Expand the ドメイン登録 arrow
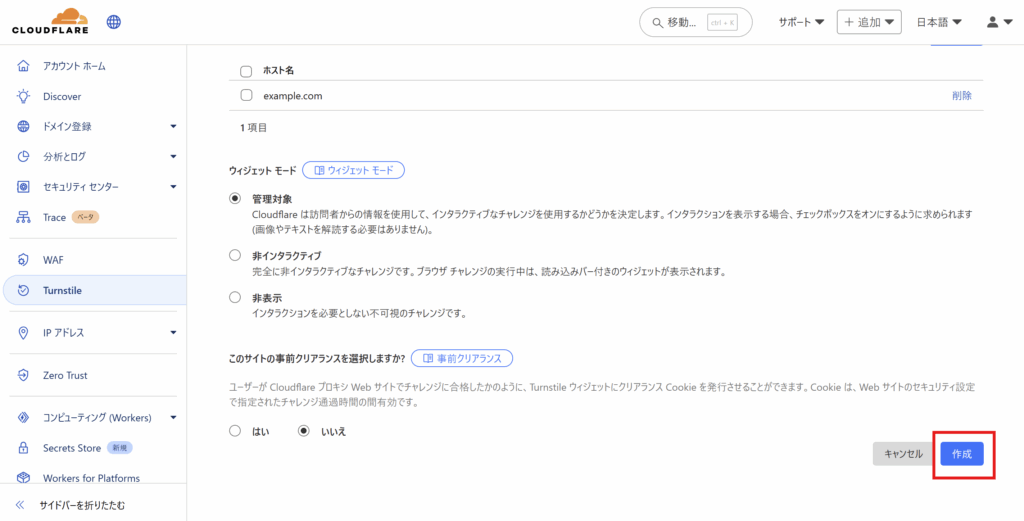 point(173,127)
